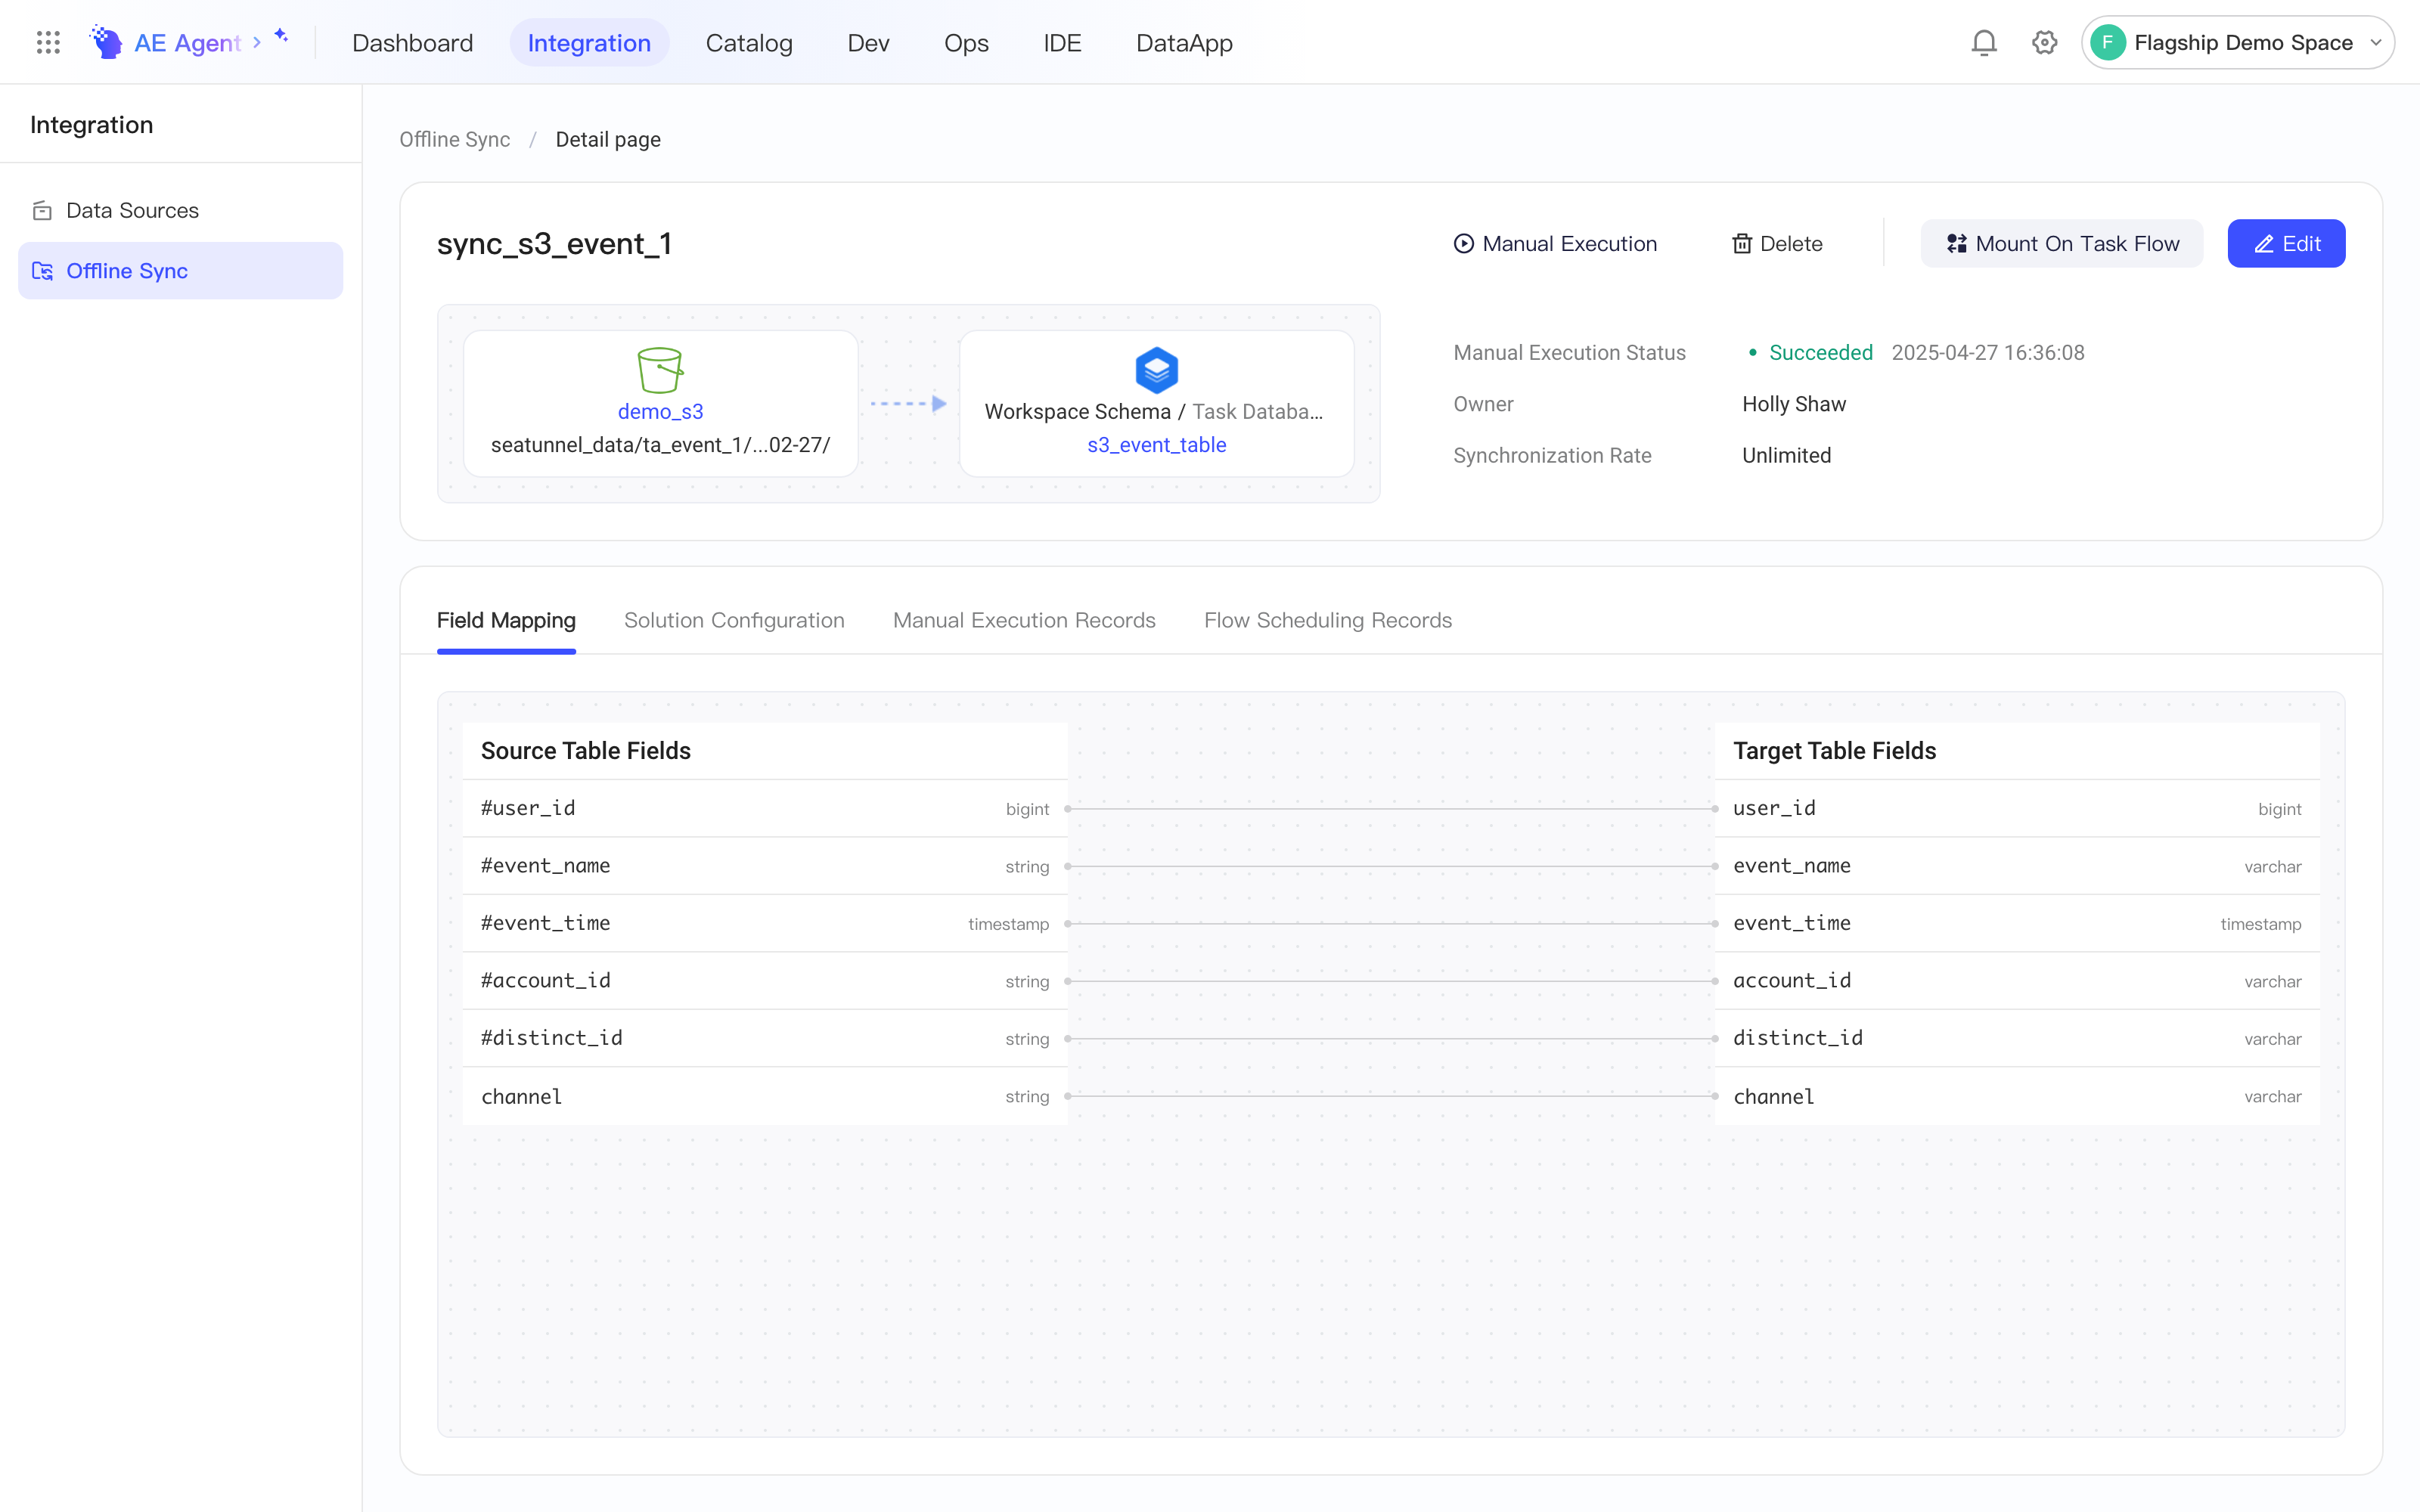
Task: Open the IDE menu
Action: click(x=1062, y=42)
